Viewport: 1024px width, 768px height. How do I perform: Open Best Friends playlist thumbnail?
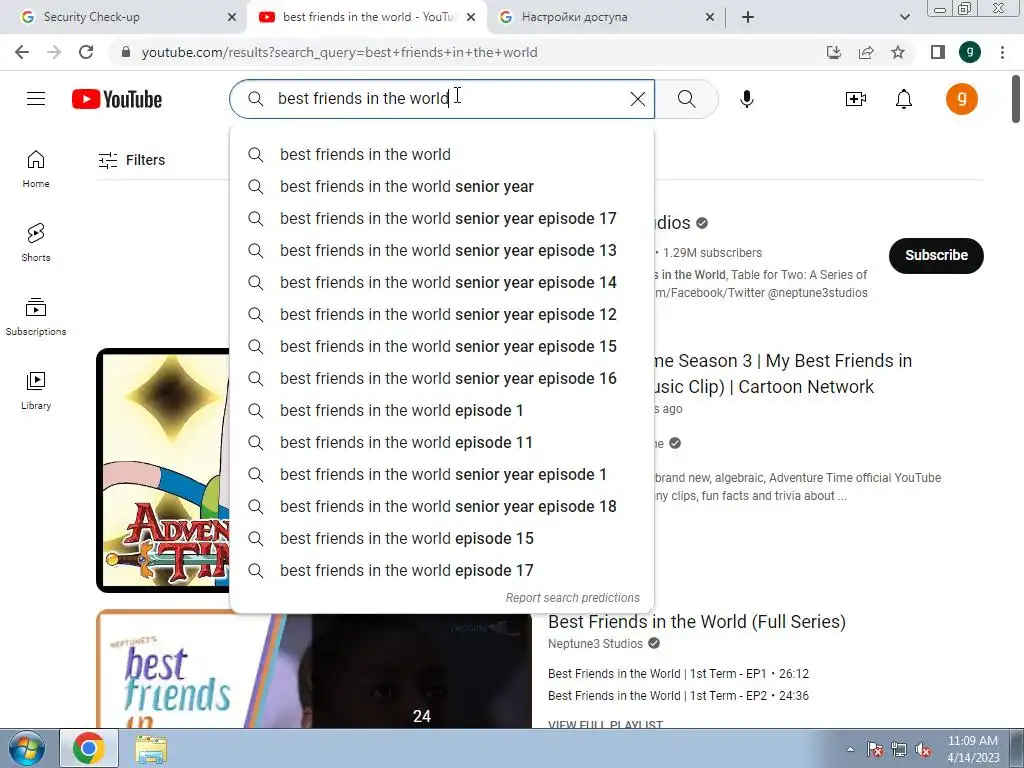[x=313, y=671]
